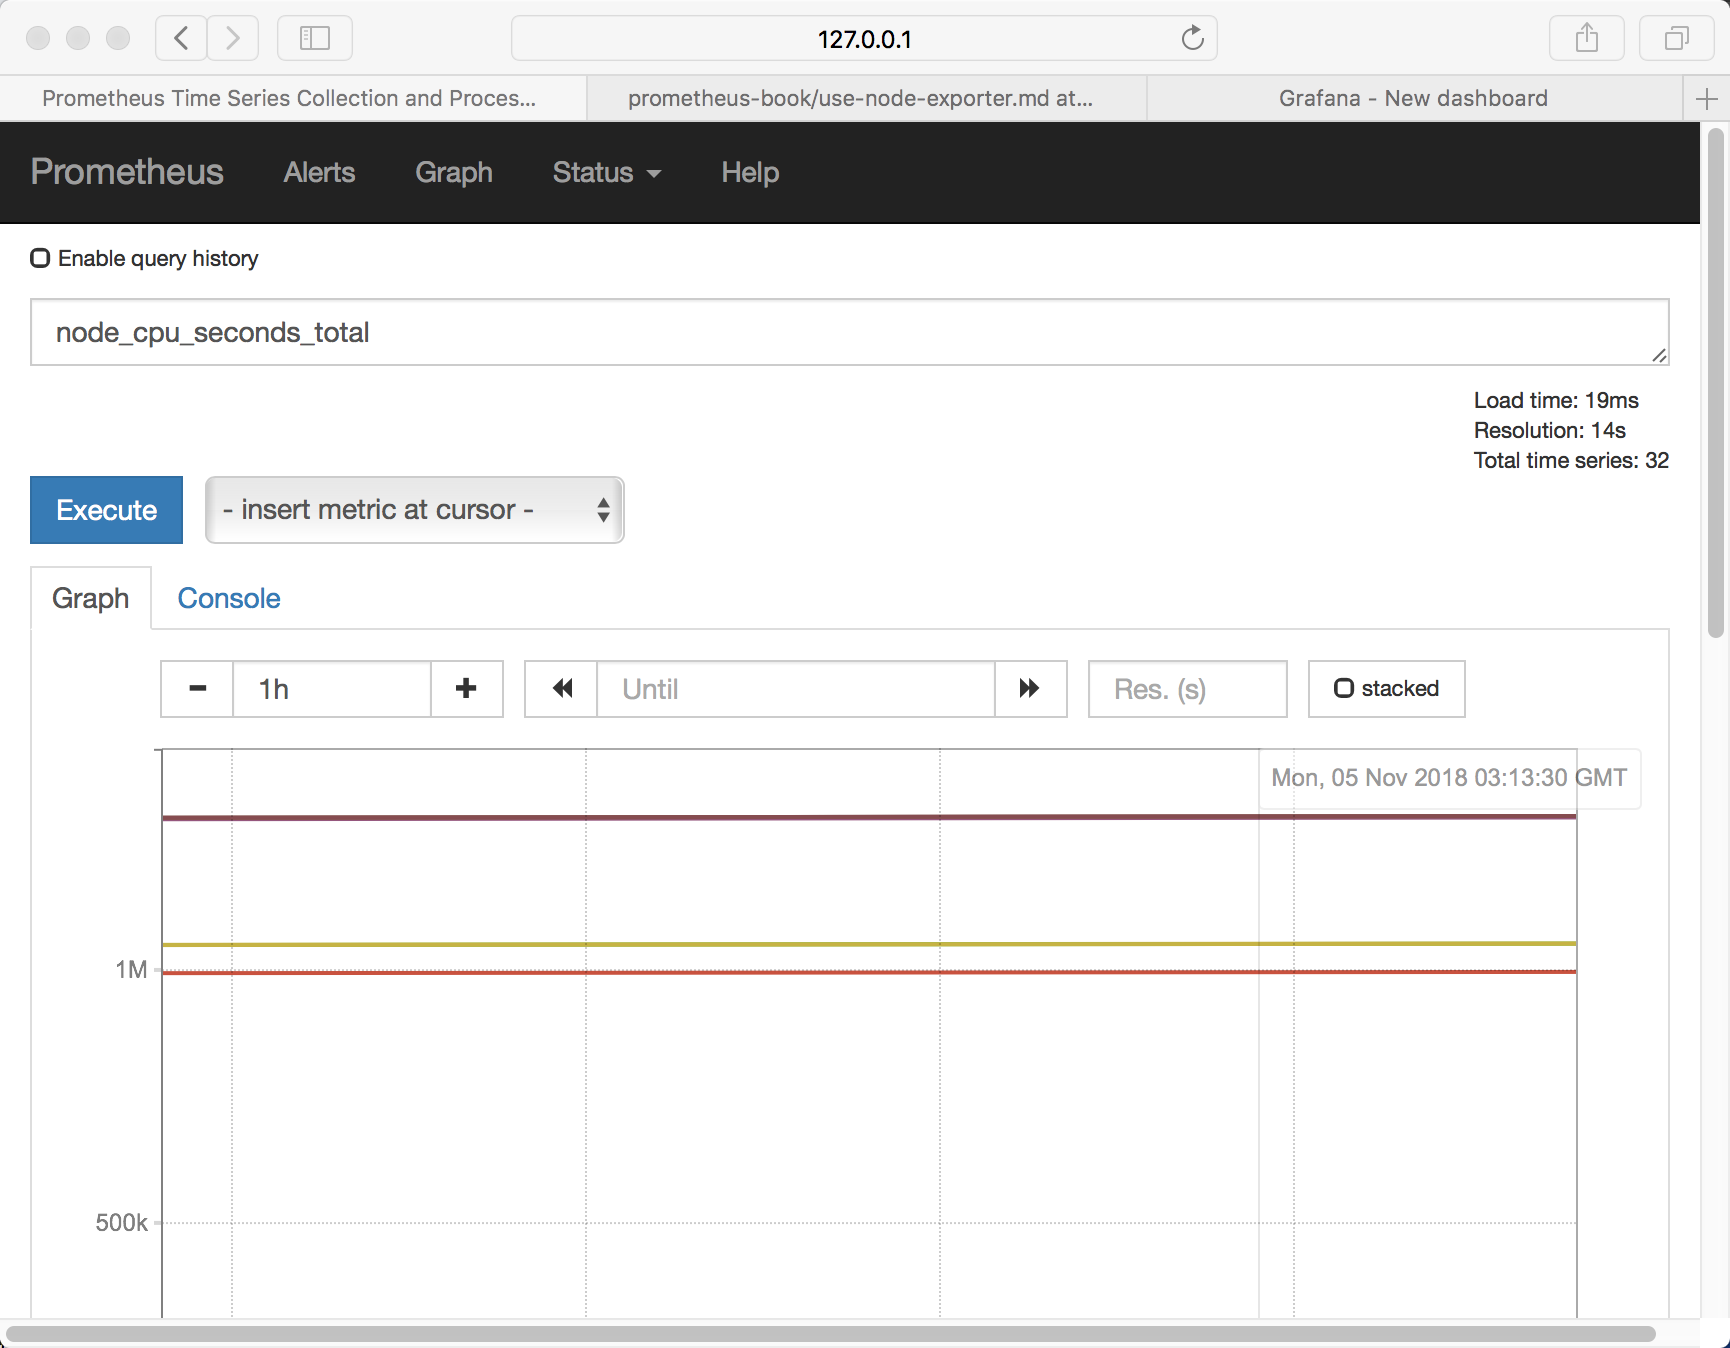1730x1348 pixels.
Task: Fast-forward the graph end time
Action: click(x=1030, y=689)
